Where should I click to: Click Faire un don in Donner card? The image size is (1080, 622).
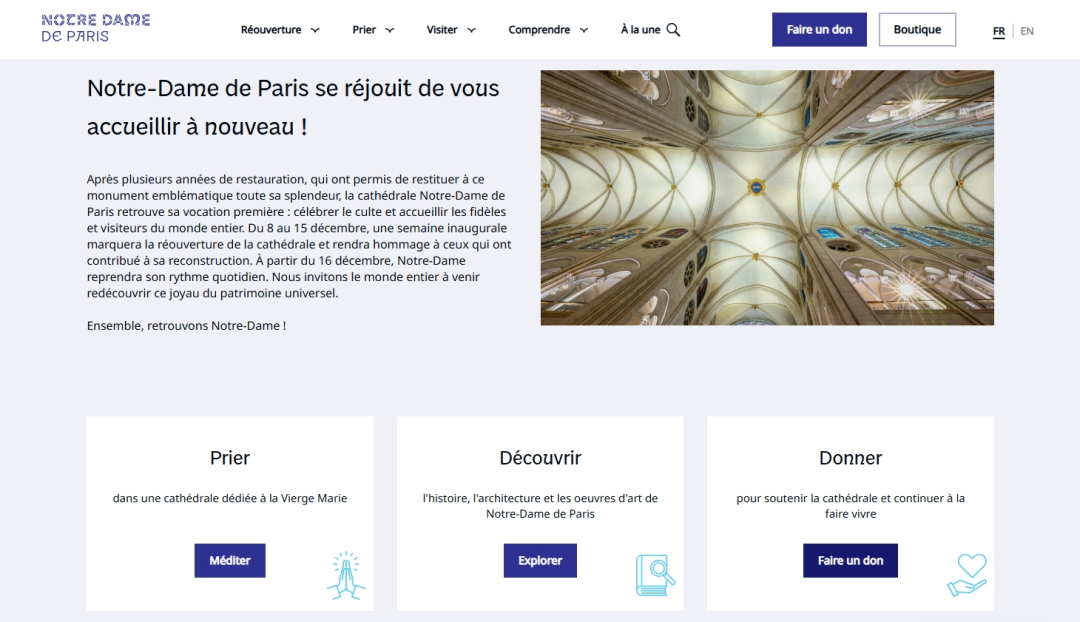(x=850, y=561)
